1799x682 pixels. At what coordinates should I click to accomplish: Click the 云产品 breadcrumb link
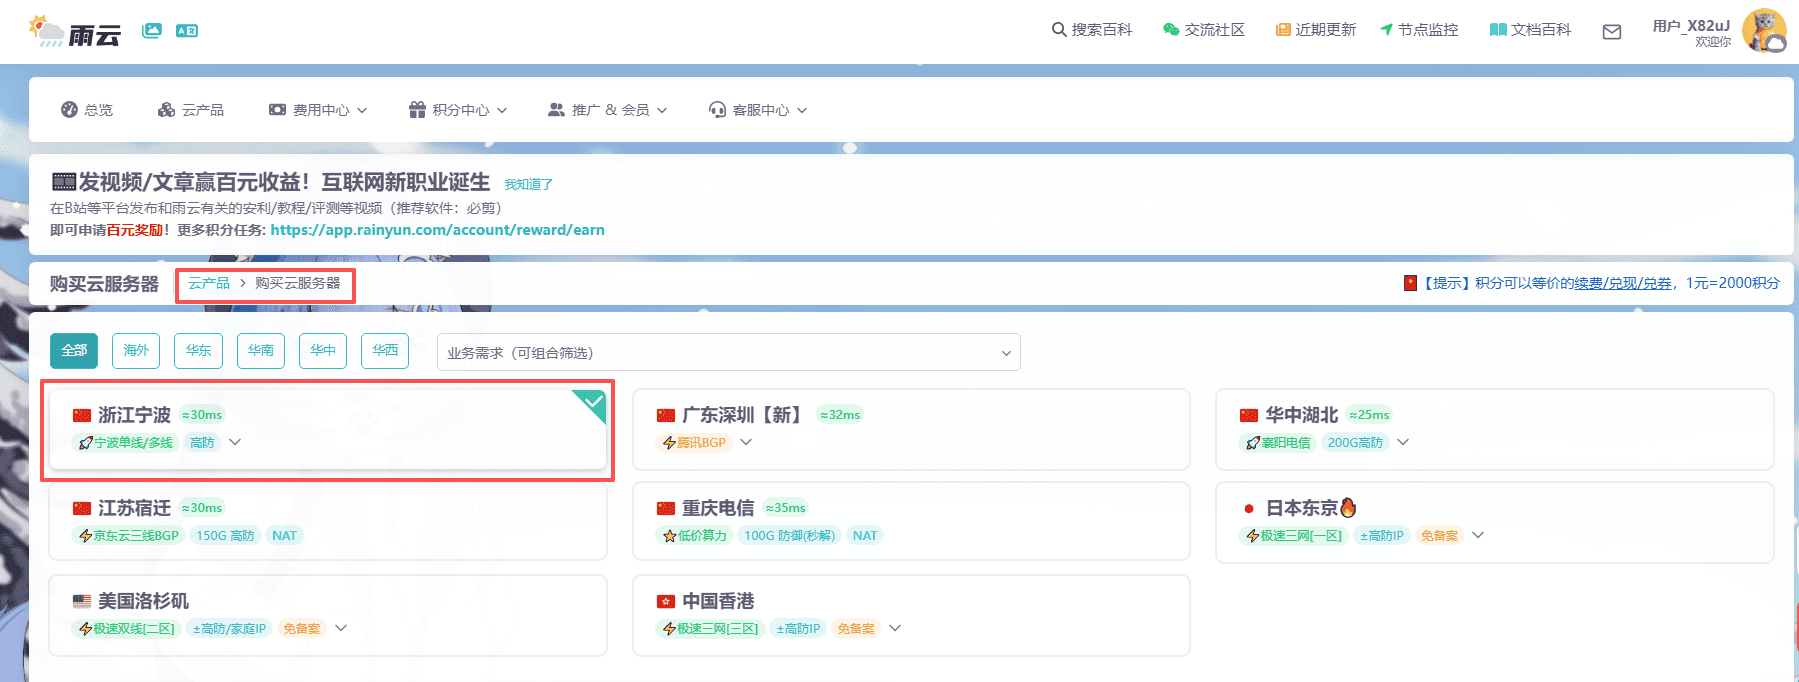[209, 283]
